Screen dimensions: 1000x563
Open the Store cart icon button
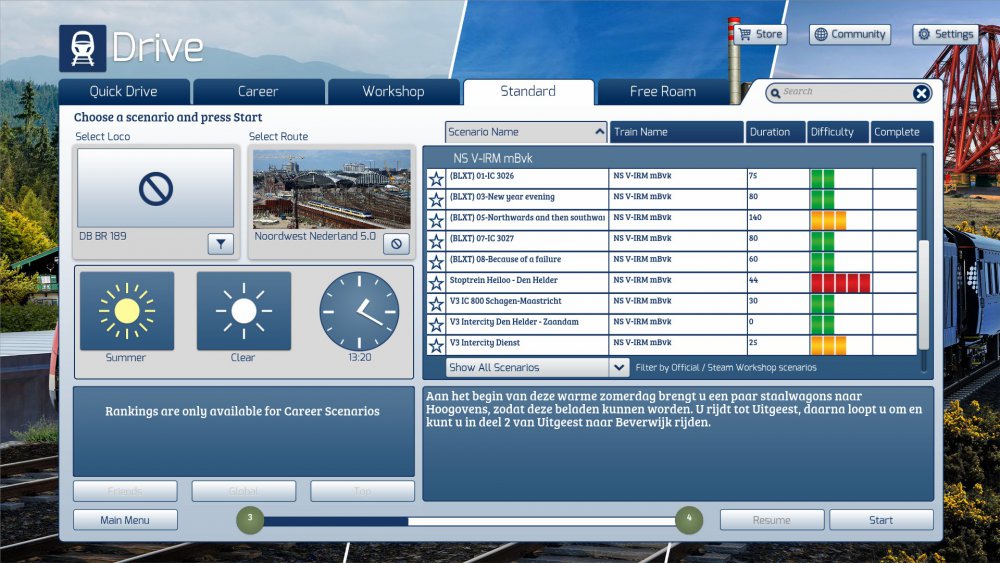coord(760,34)
